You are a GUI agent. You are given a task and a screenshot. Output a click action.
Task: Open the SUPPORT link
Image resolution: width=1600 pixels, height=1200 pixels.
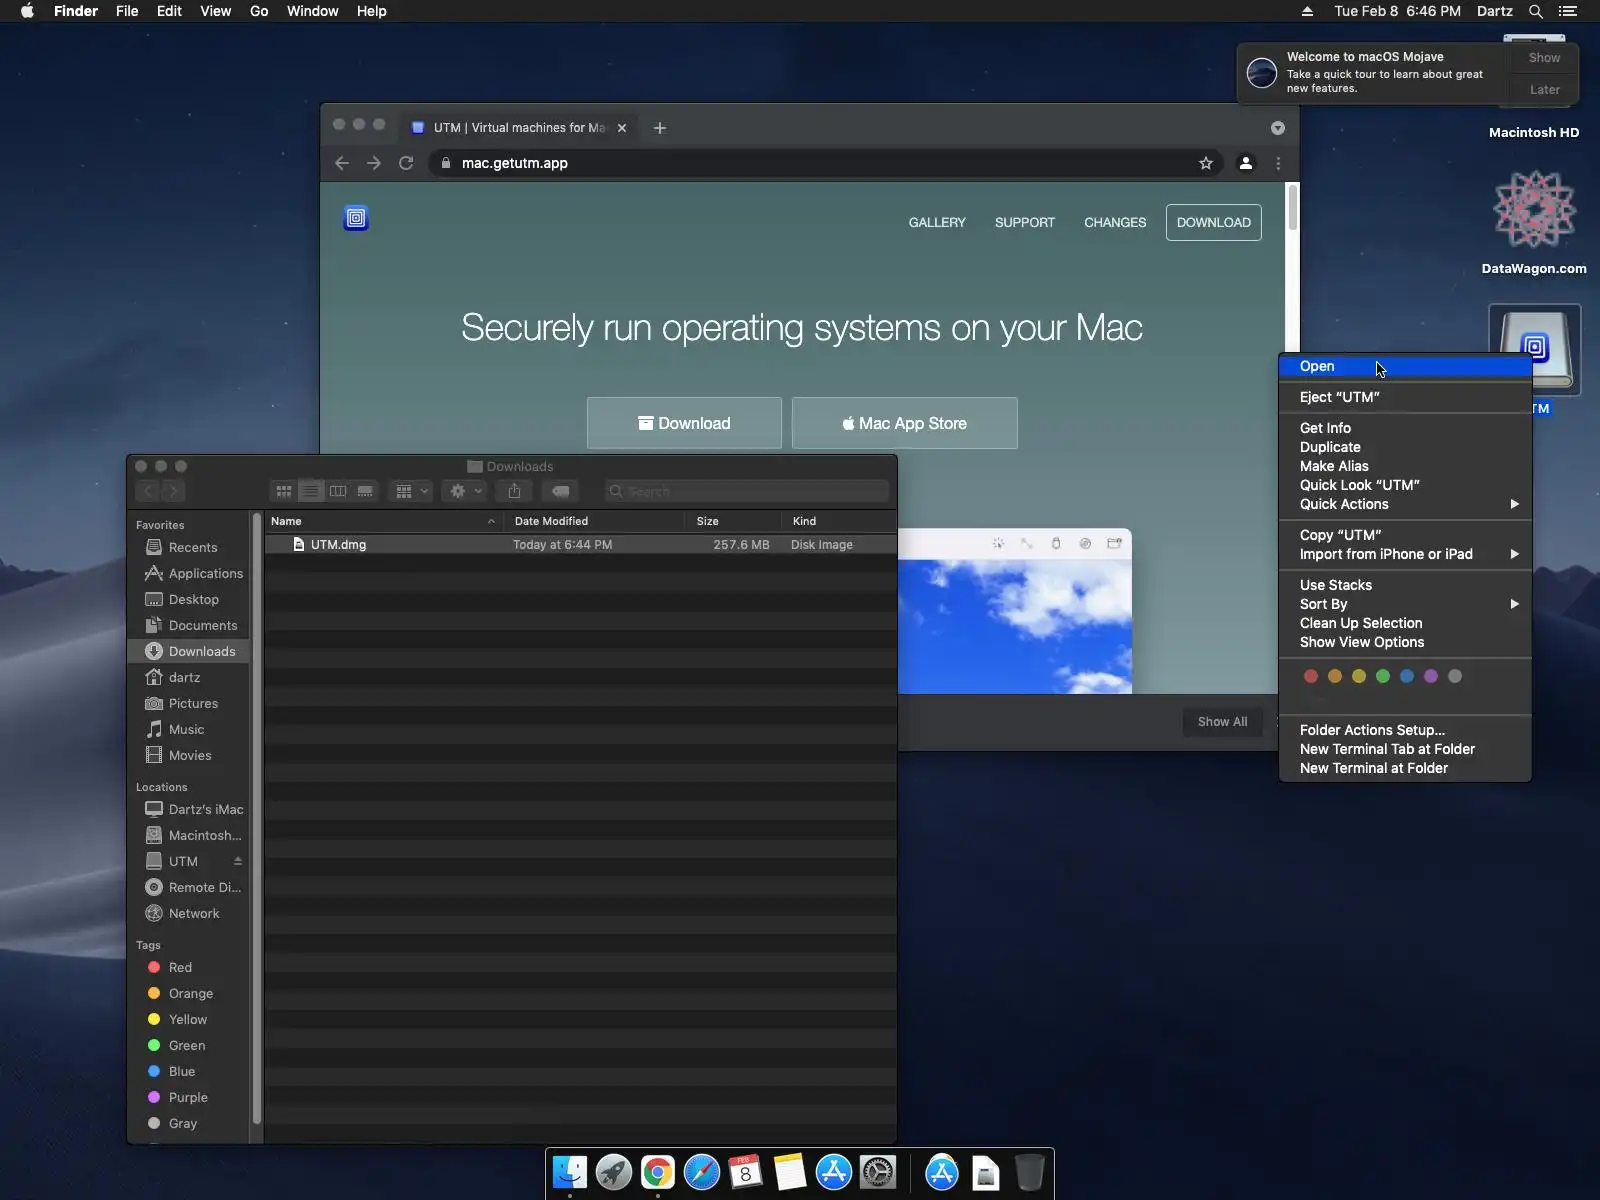coord(1025,222)
